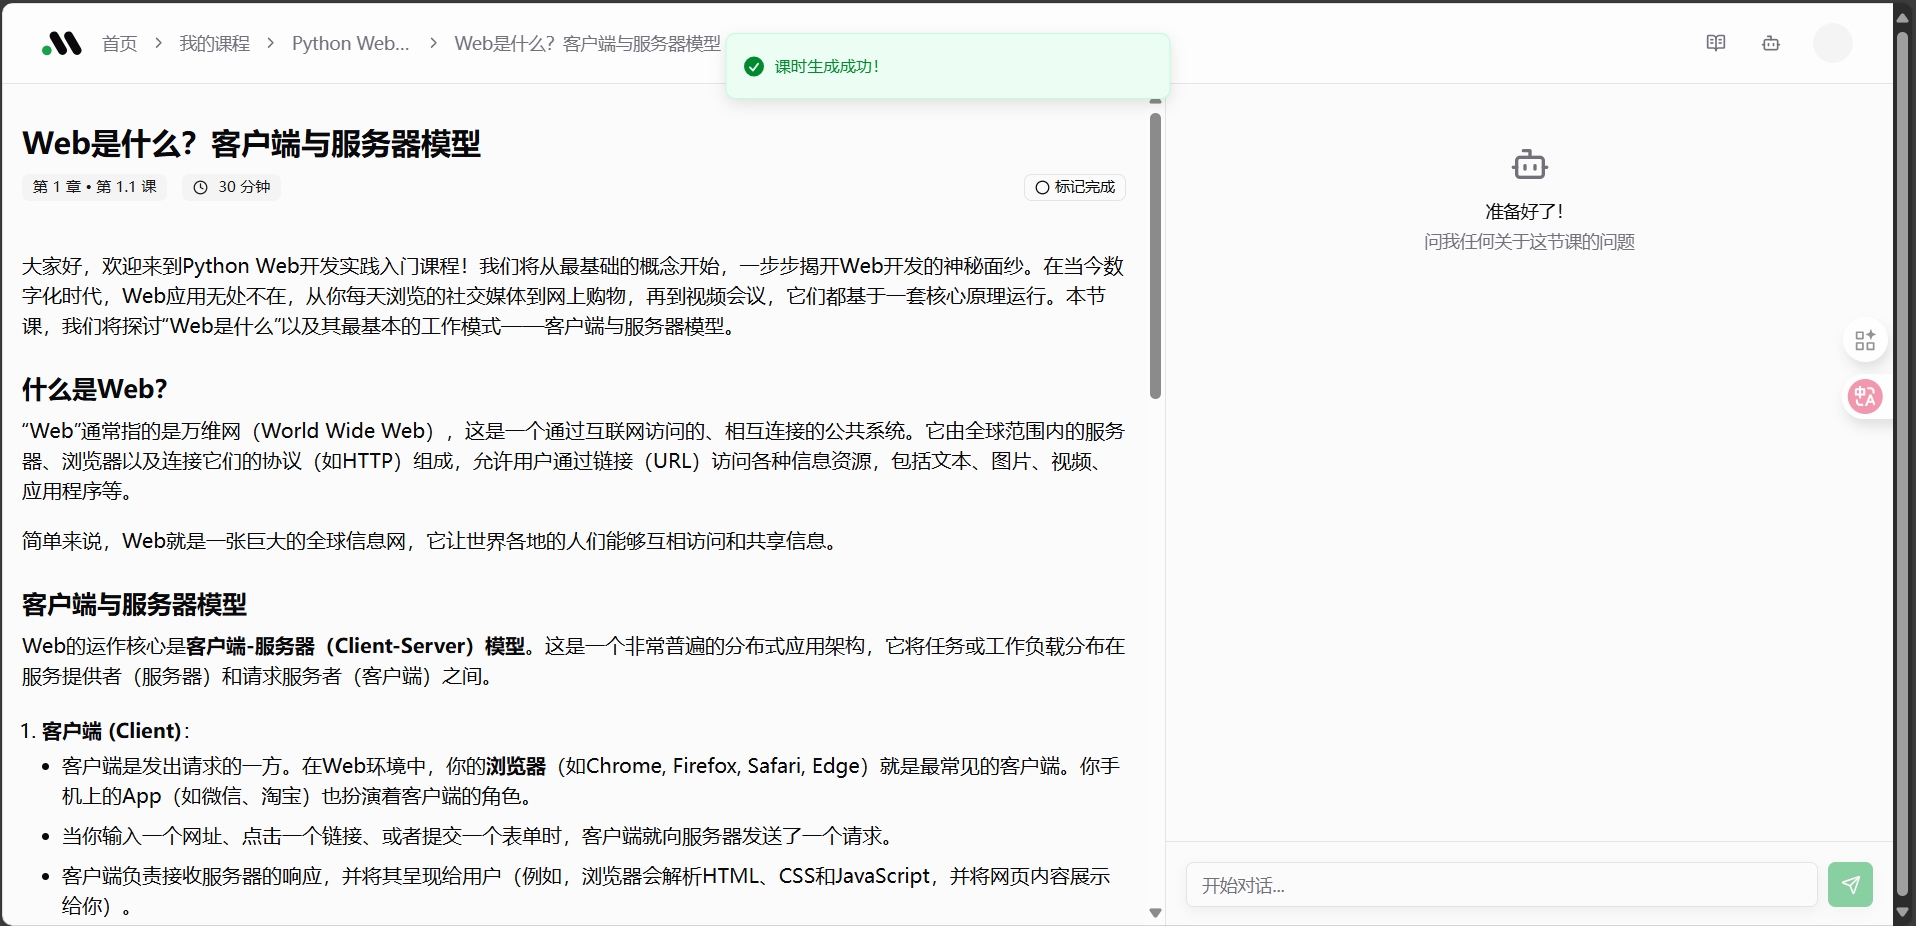Click the lesson scrollbar down arrow
Screen dimensions: 1916x926
pyautogui.click(x=1155, y=912)
